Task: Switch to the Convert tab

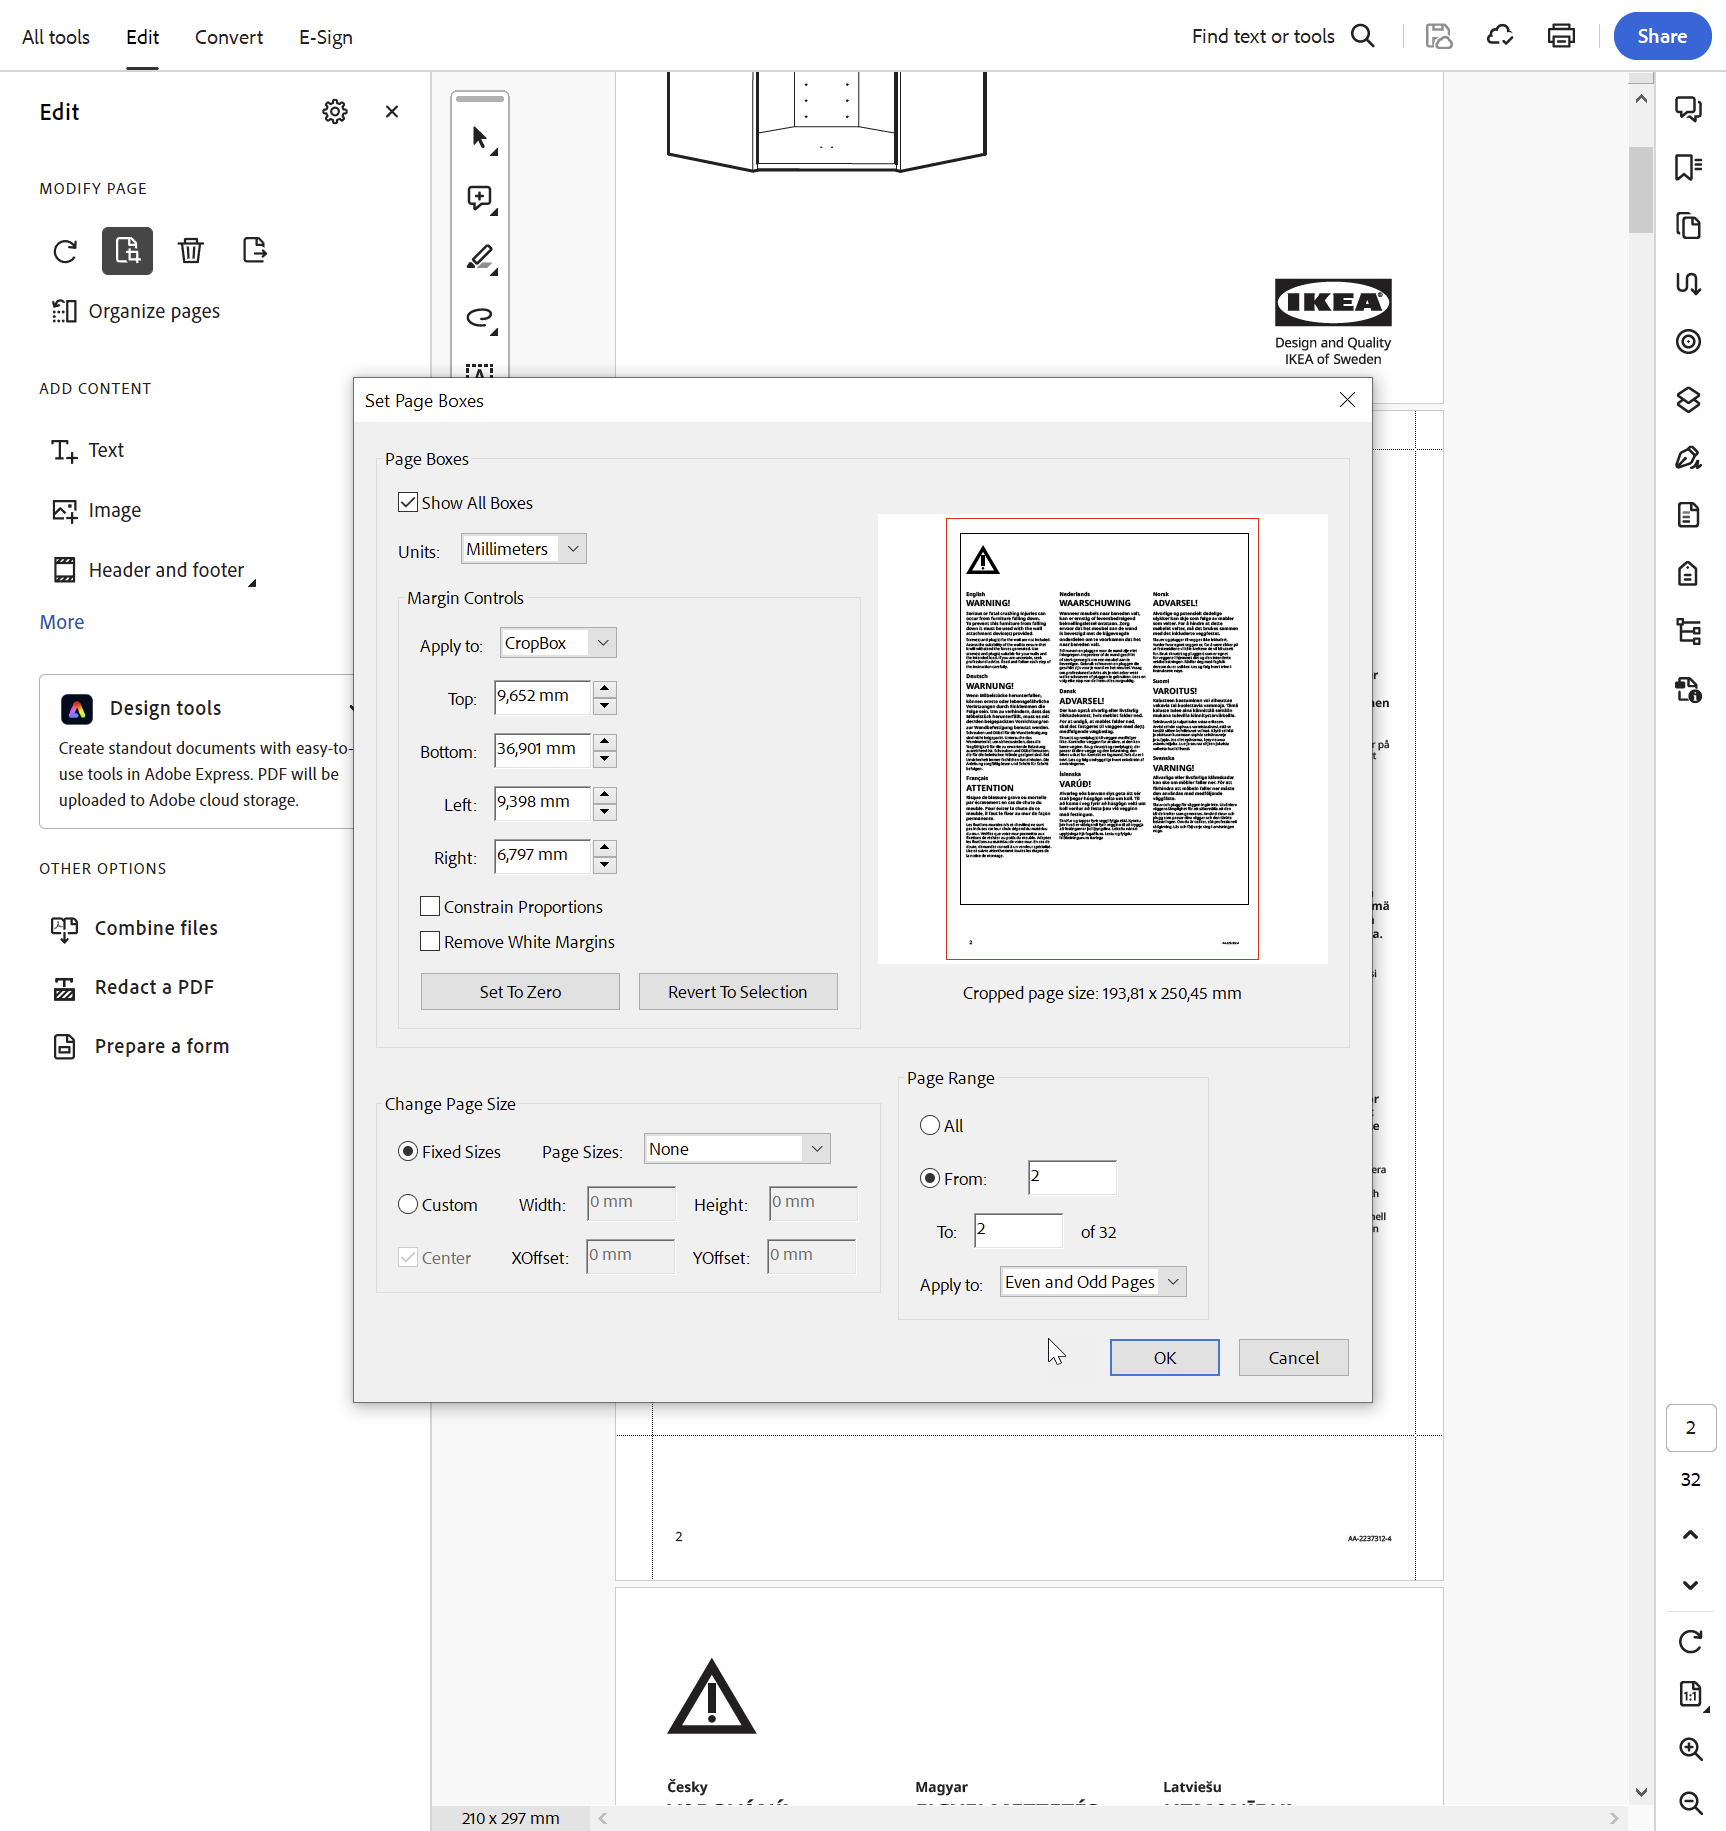Action: 228,37
